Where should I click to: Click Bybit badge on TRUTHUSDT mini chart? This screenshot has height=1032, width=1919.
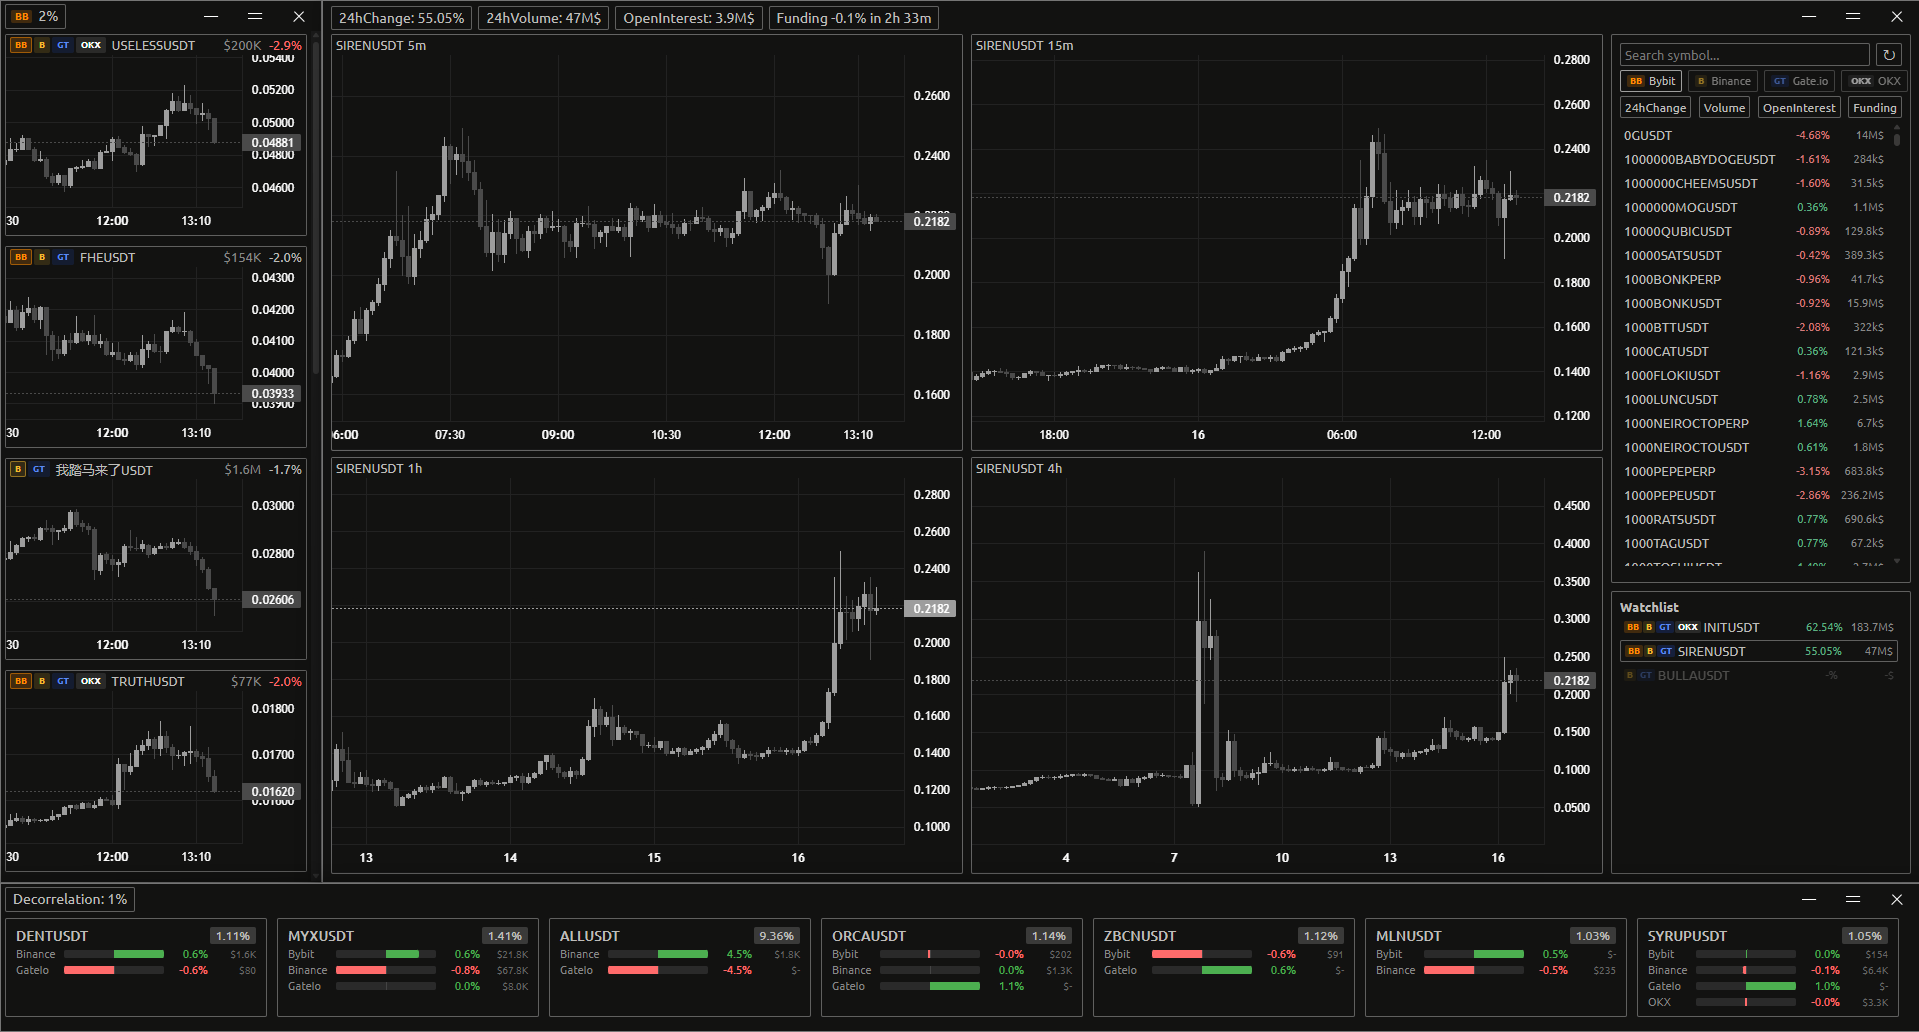pos(21,681)
